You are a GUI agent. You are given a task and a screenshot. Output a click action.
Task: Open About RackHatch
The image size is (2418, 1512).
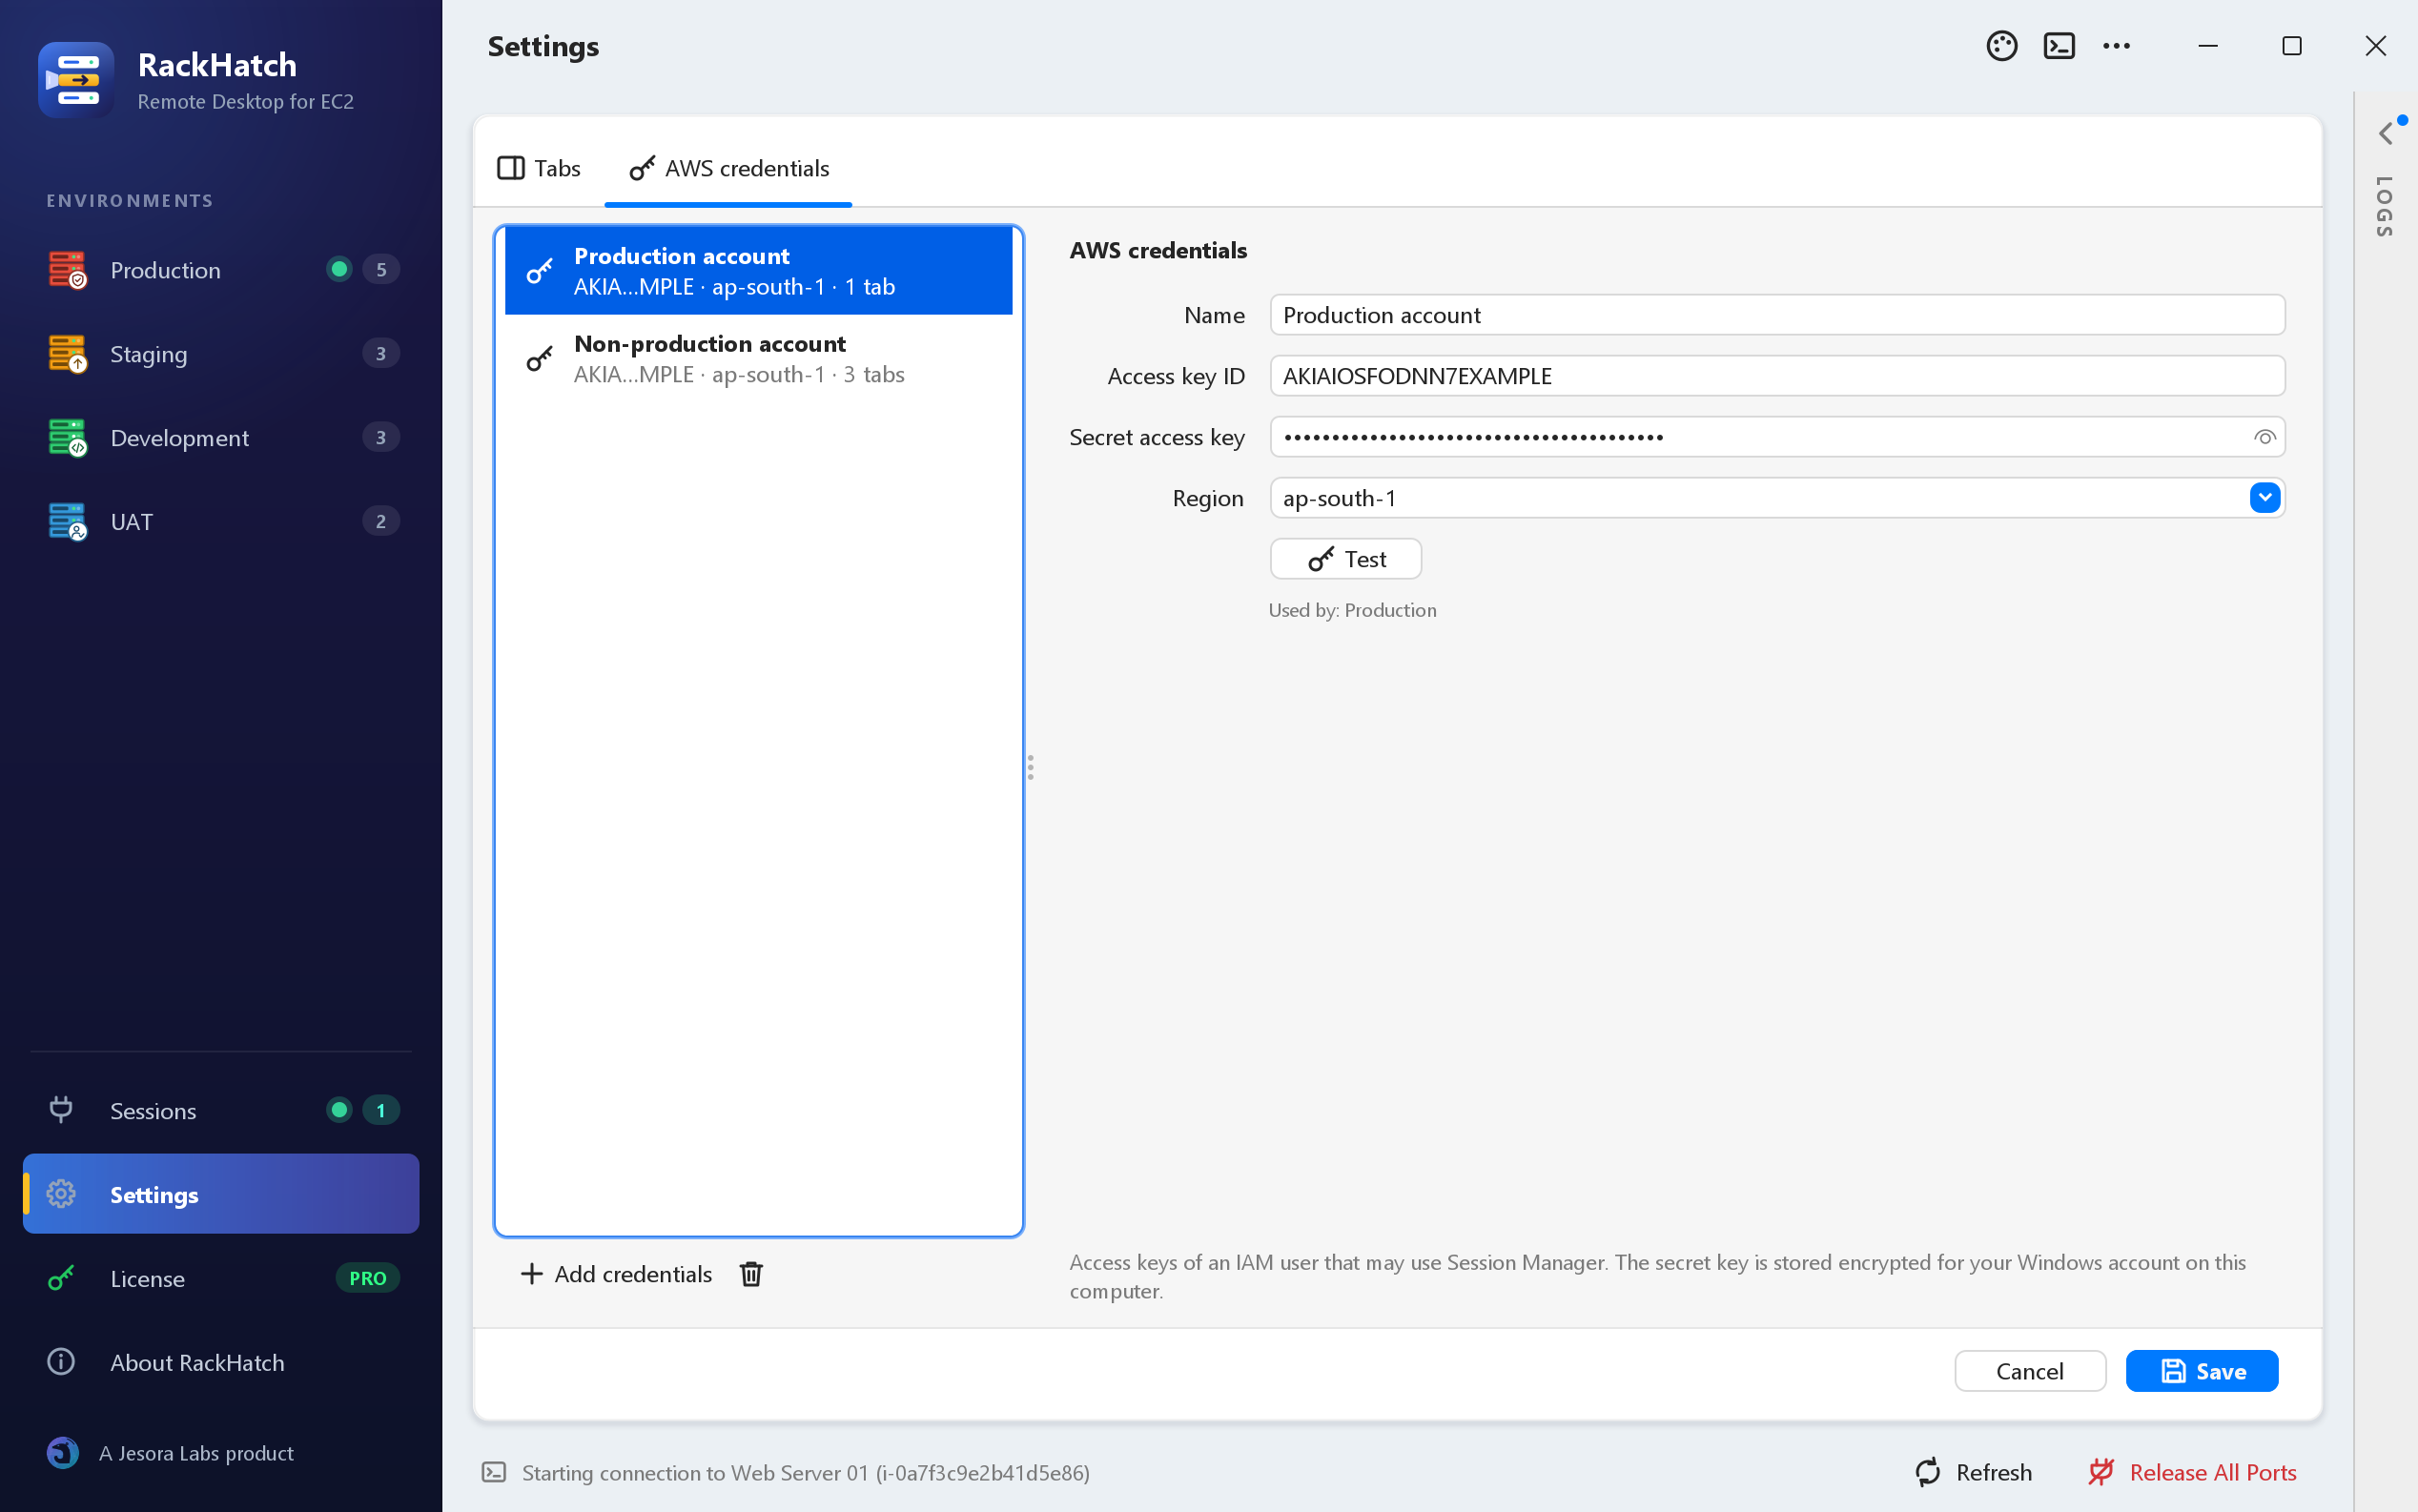pyautogui.click(x=221, y=1362)
